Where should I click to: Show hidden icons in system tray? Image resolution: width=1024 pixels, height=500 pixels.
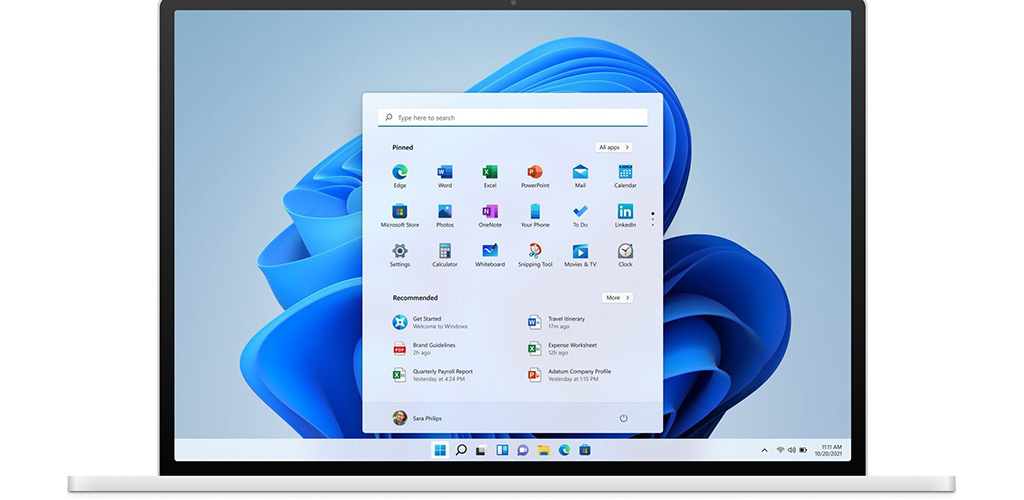coord(764,450)
